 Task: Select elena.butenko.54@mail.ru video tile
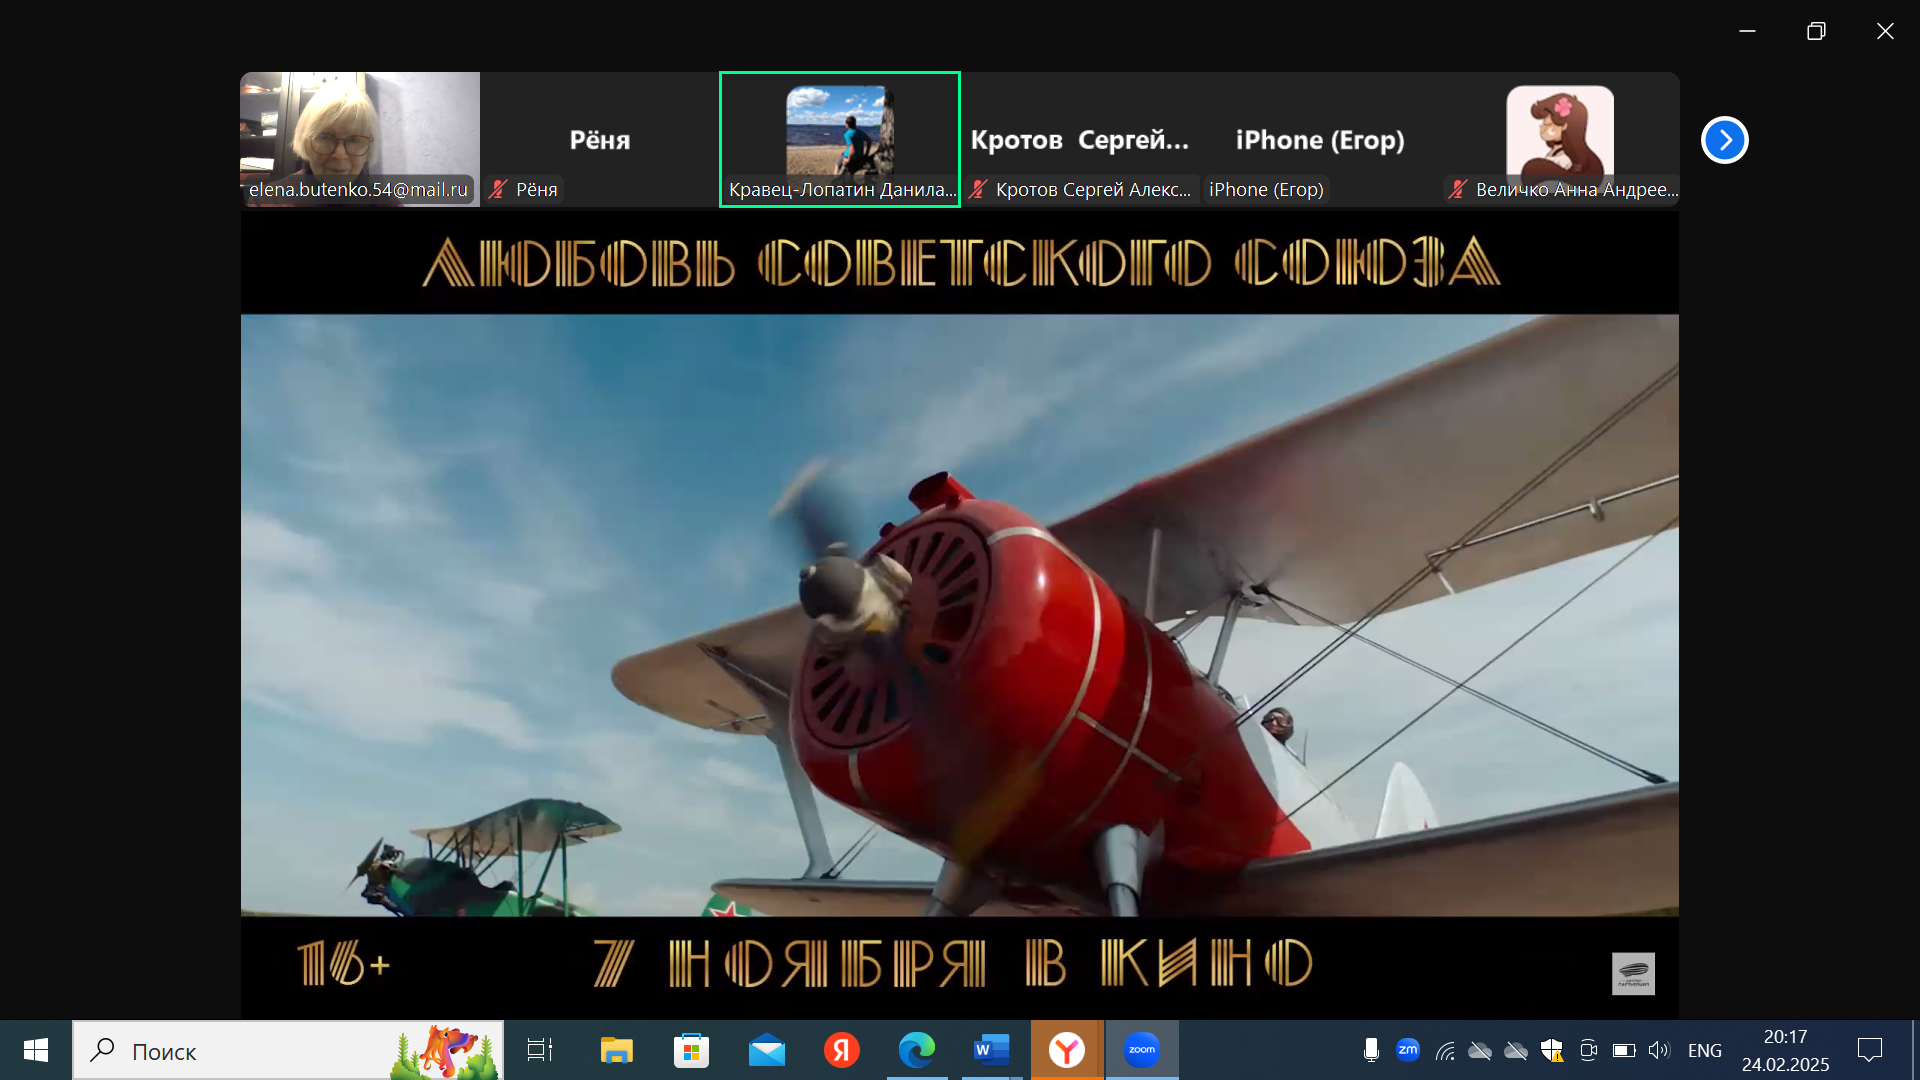coord(360,139)
